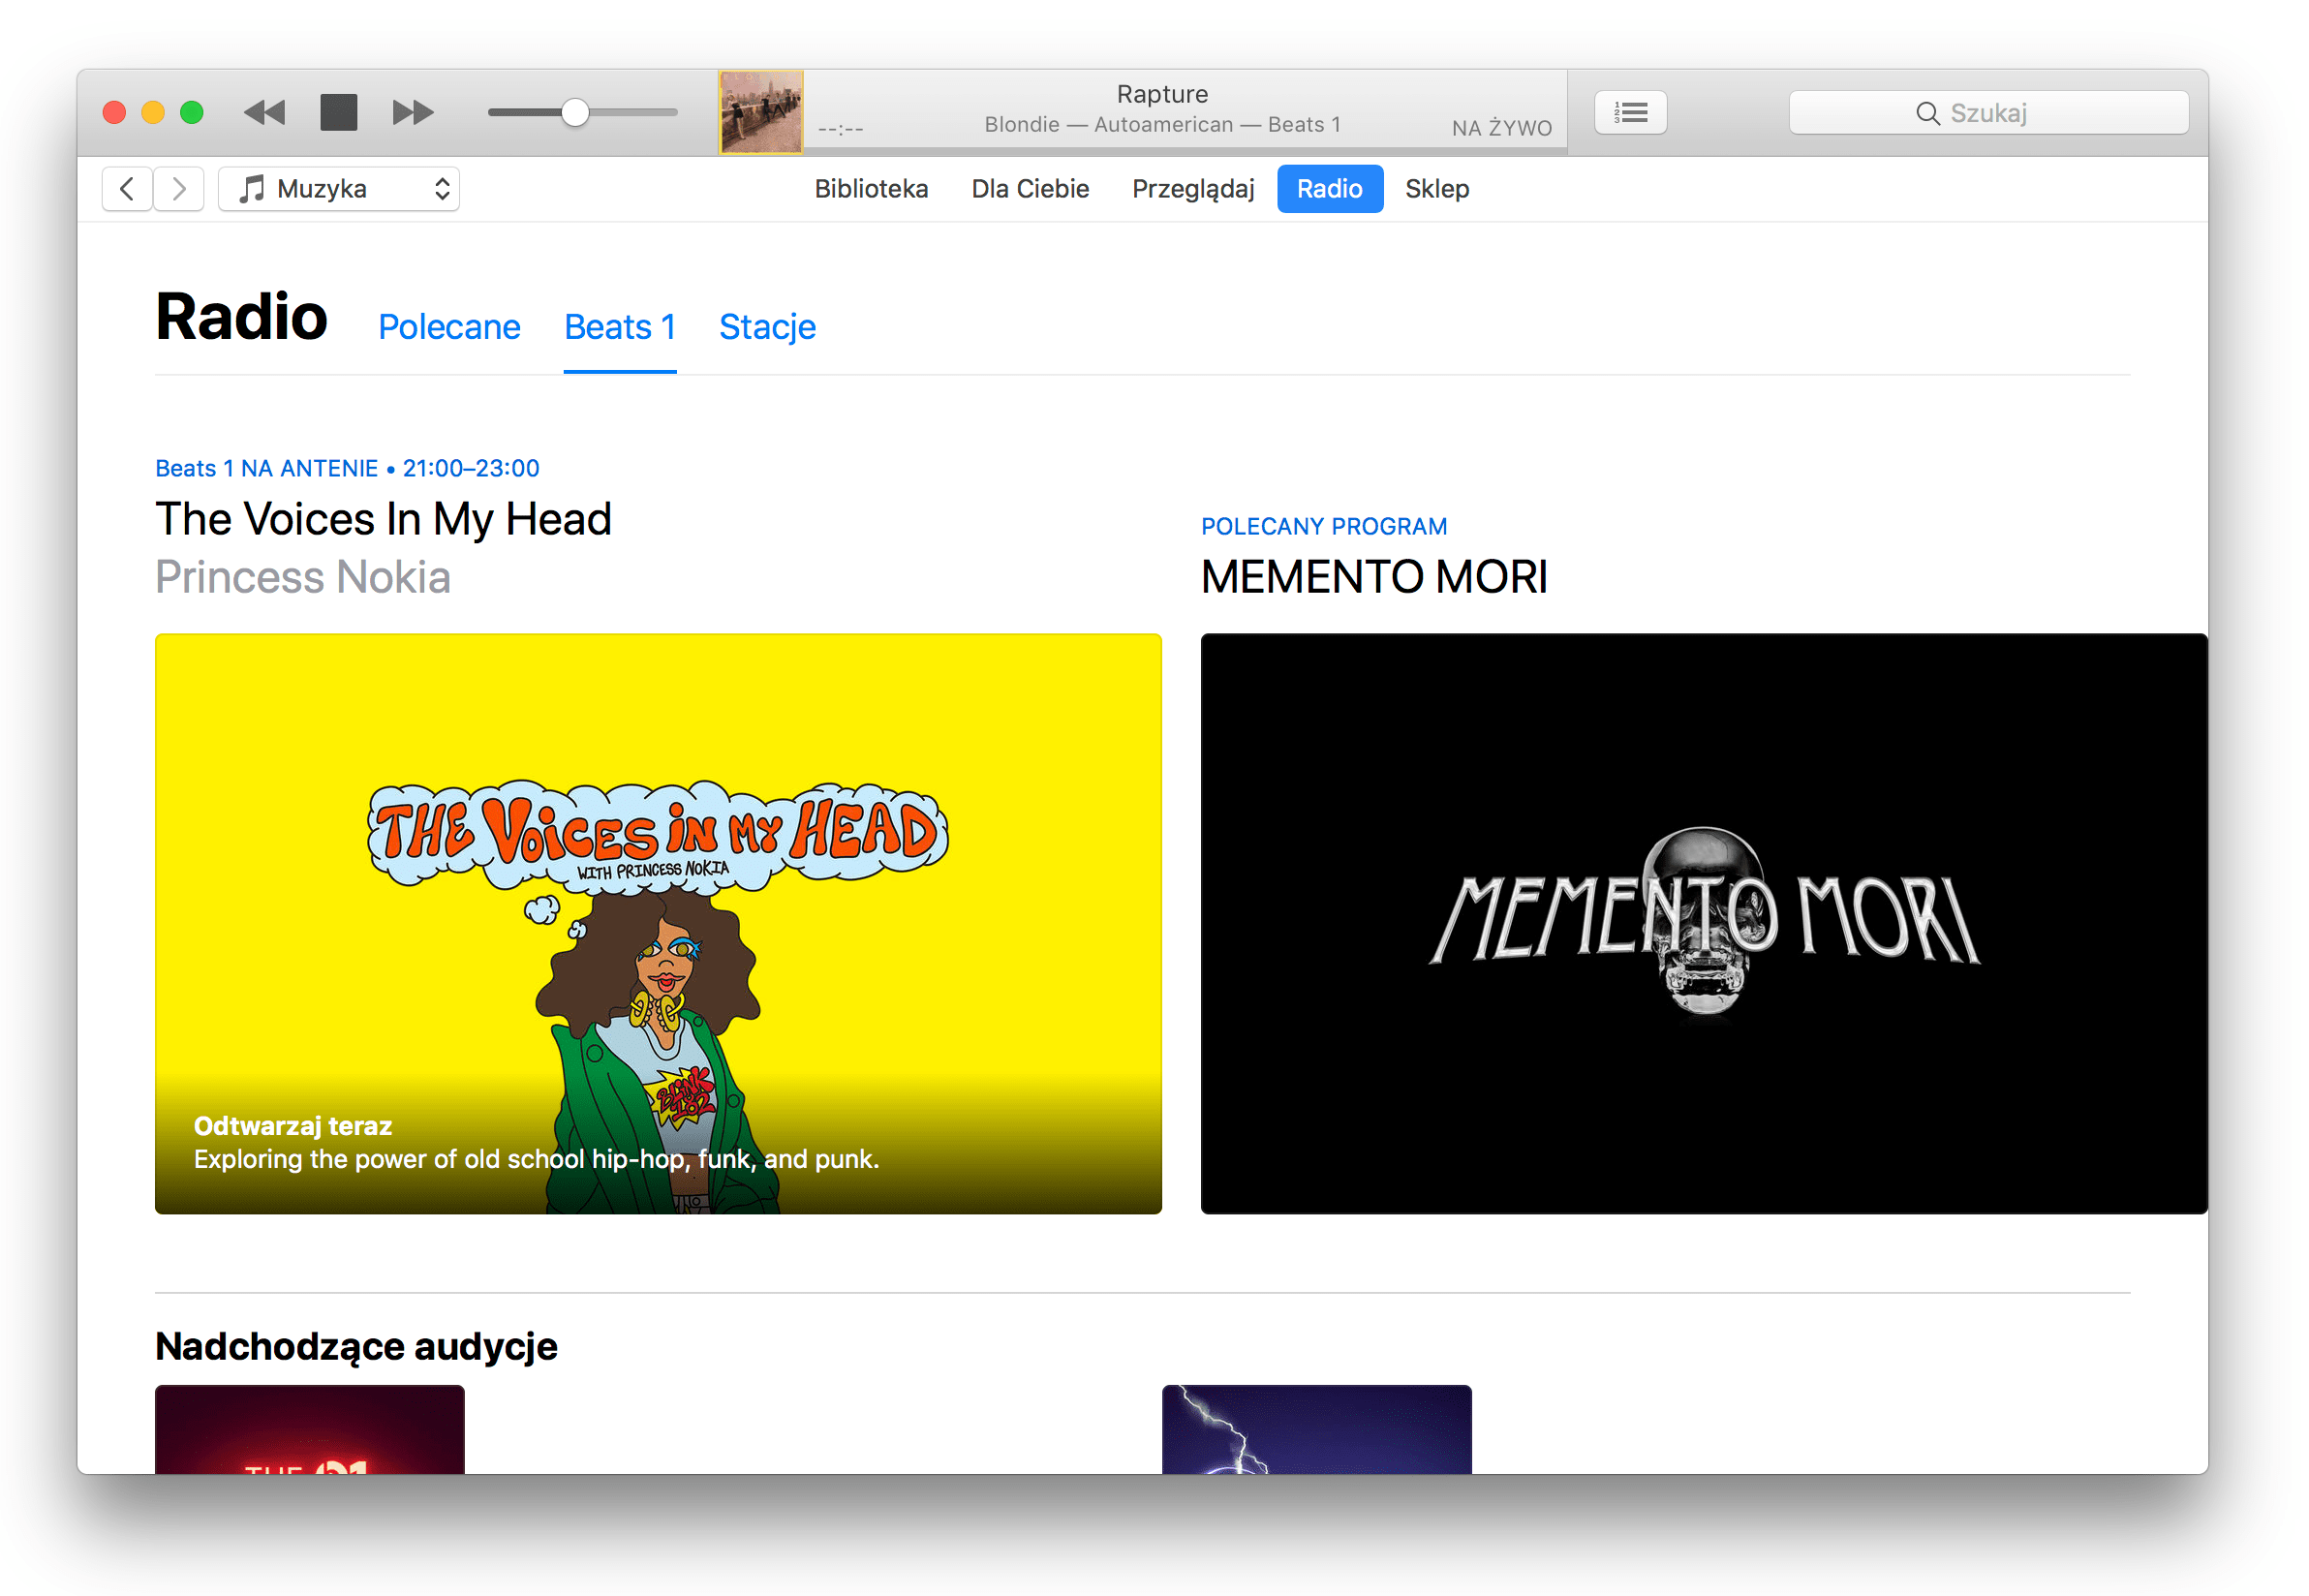Zoom the window with green button
2309x1596 pixels.
point(192,112)
